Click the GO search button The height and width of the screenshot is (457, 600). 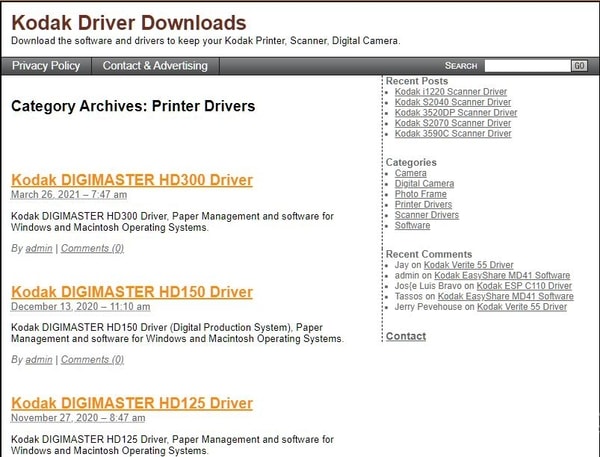tap(579, 66)
